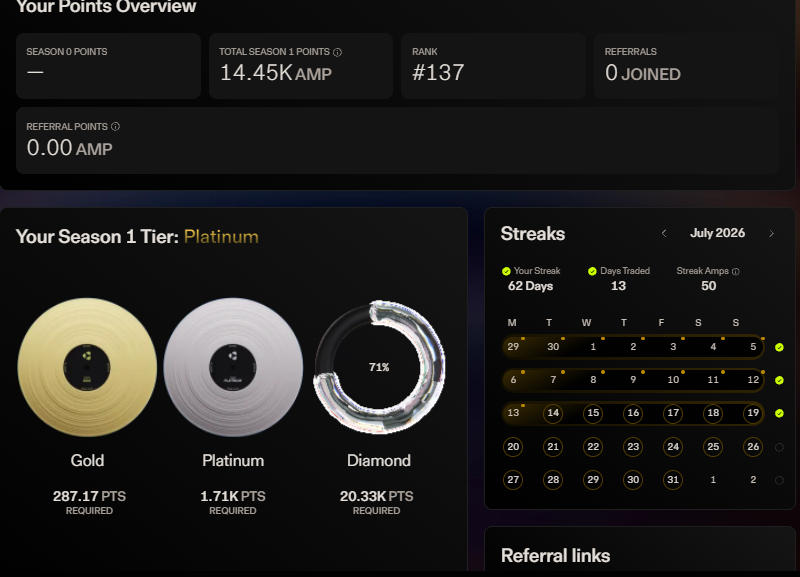800x577 pixels.
Task: Click the Referral links heading
Action: (x=556, y=556)
